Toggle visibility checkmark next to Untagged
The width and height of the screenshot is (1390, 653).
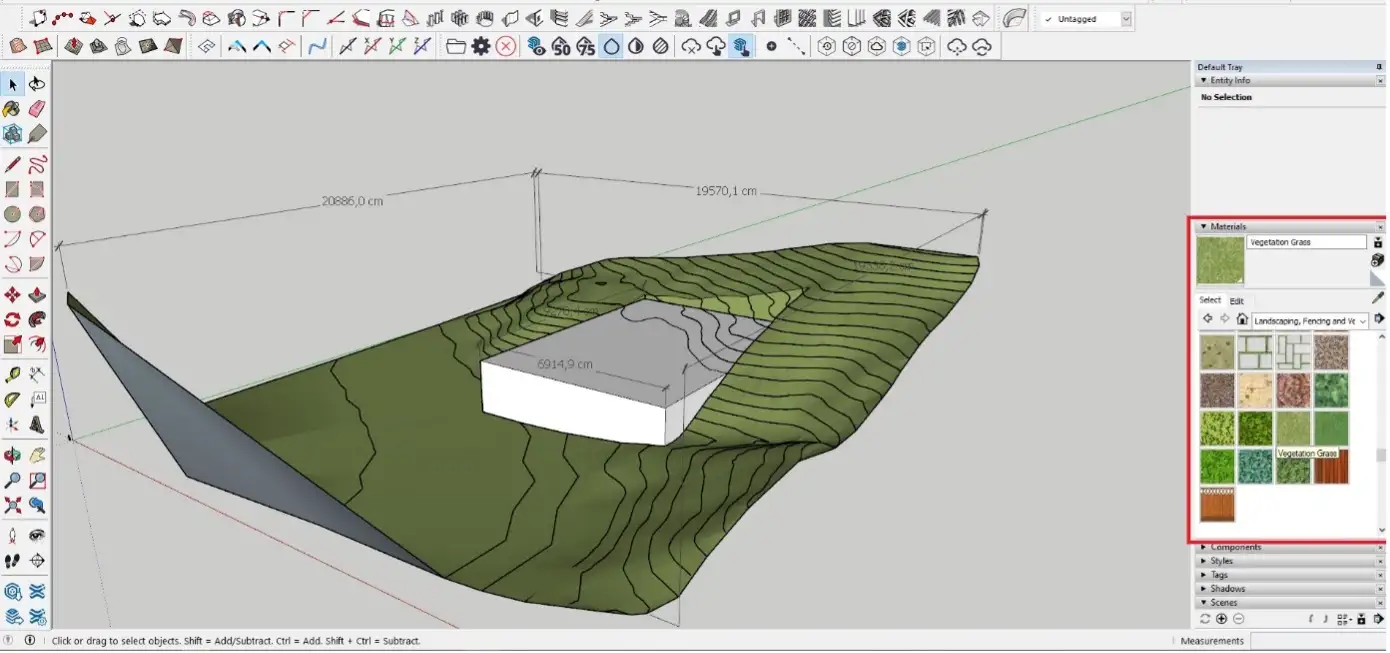1046,18
